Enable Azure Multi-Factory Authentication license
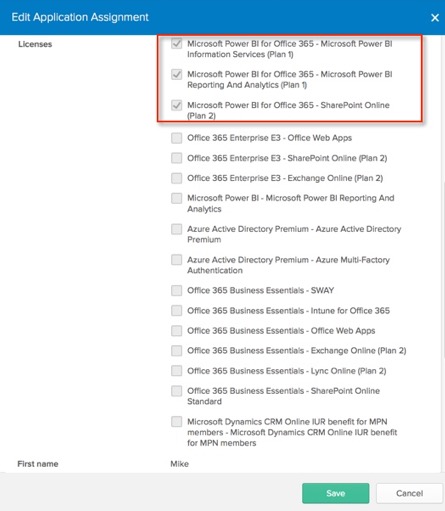 177,259
